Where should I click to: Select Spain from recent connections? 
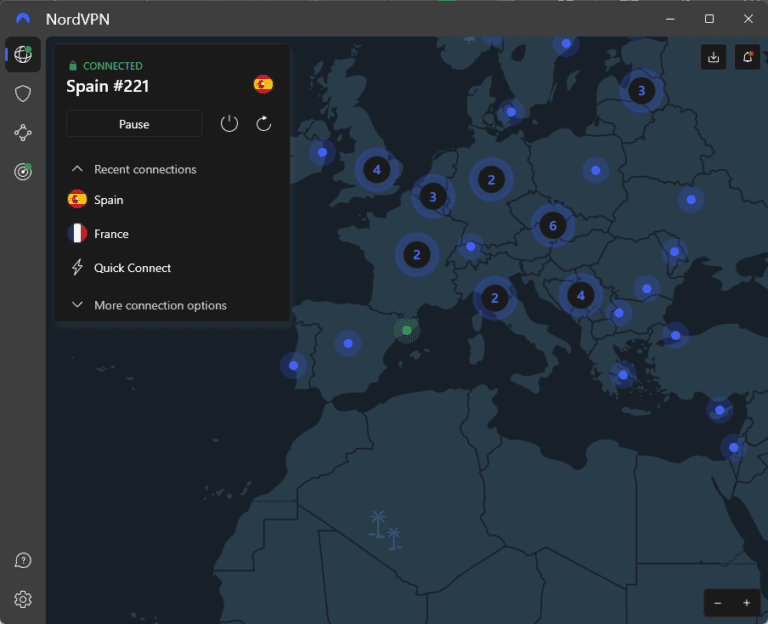coord(108,200)
